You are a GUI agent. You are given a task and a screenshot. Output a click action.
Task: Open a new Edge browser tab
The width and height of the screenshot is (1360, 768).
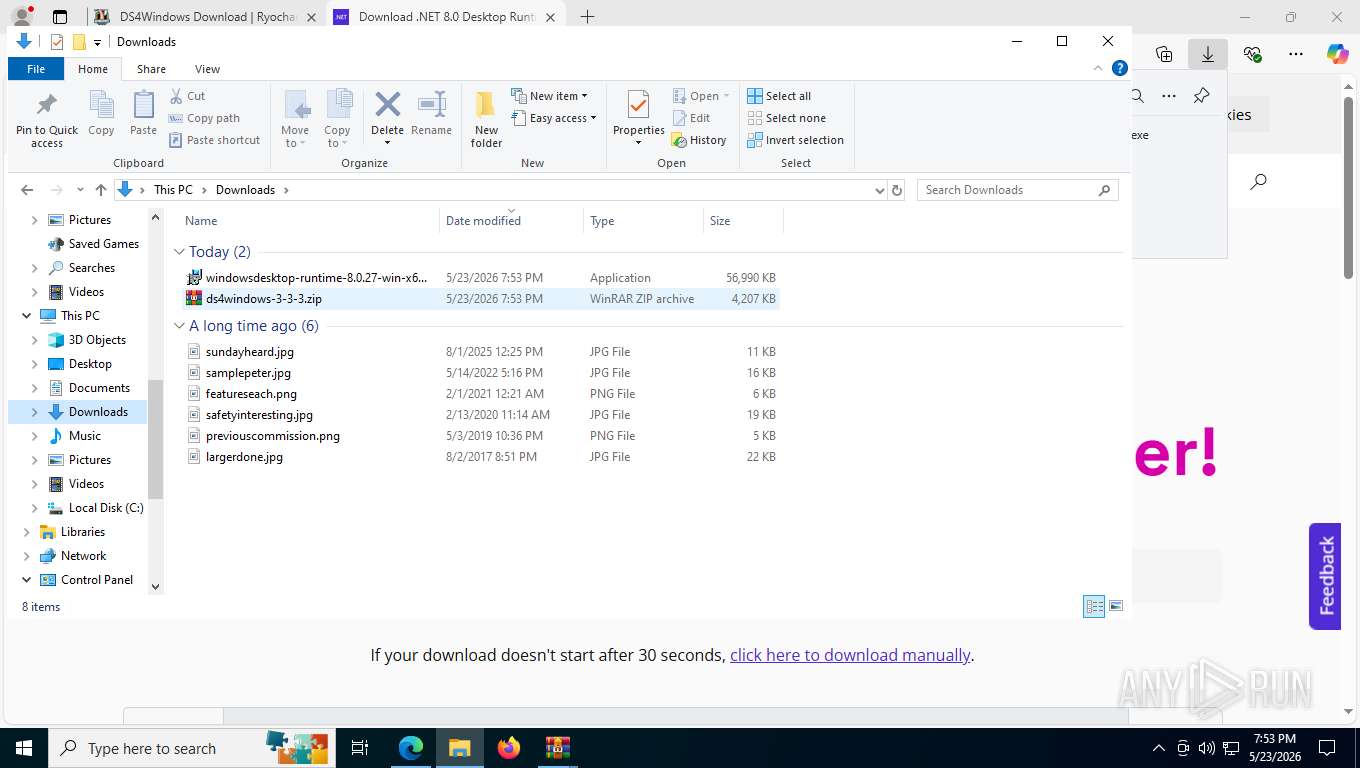click(x=587, y=17)
